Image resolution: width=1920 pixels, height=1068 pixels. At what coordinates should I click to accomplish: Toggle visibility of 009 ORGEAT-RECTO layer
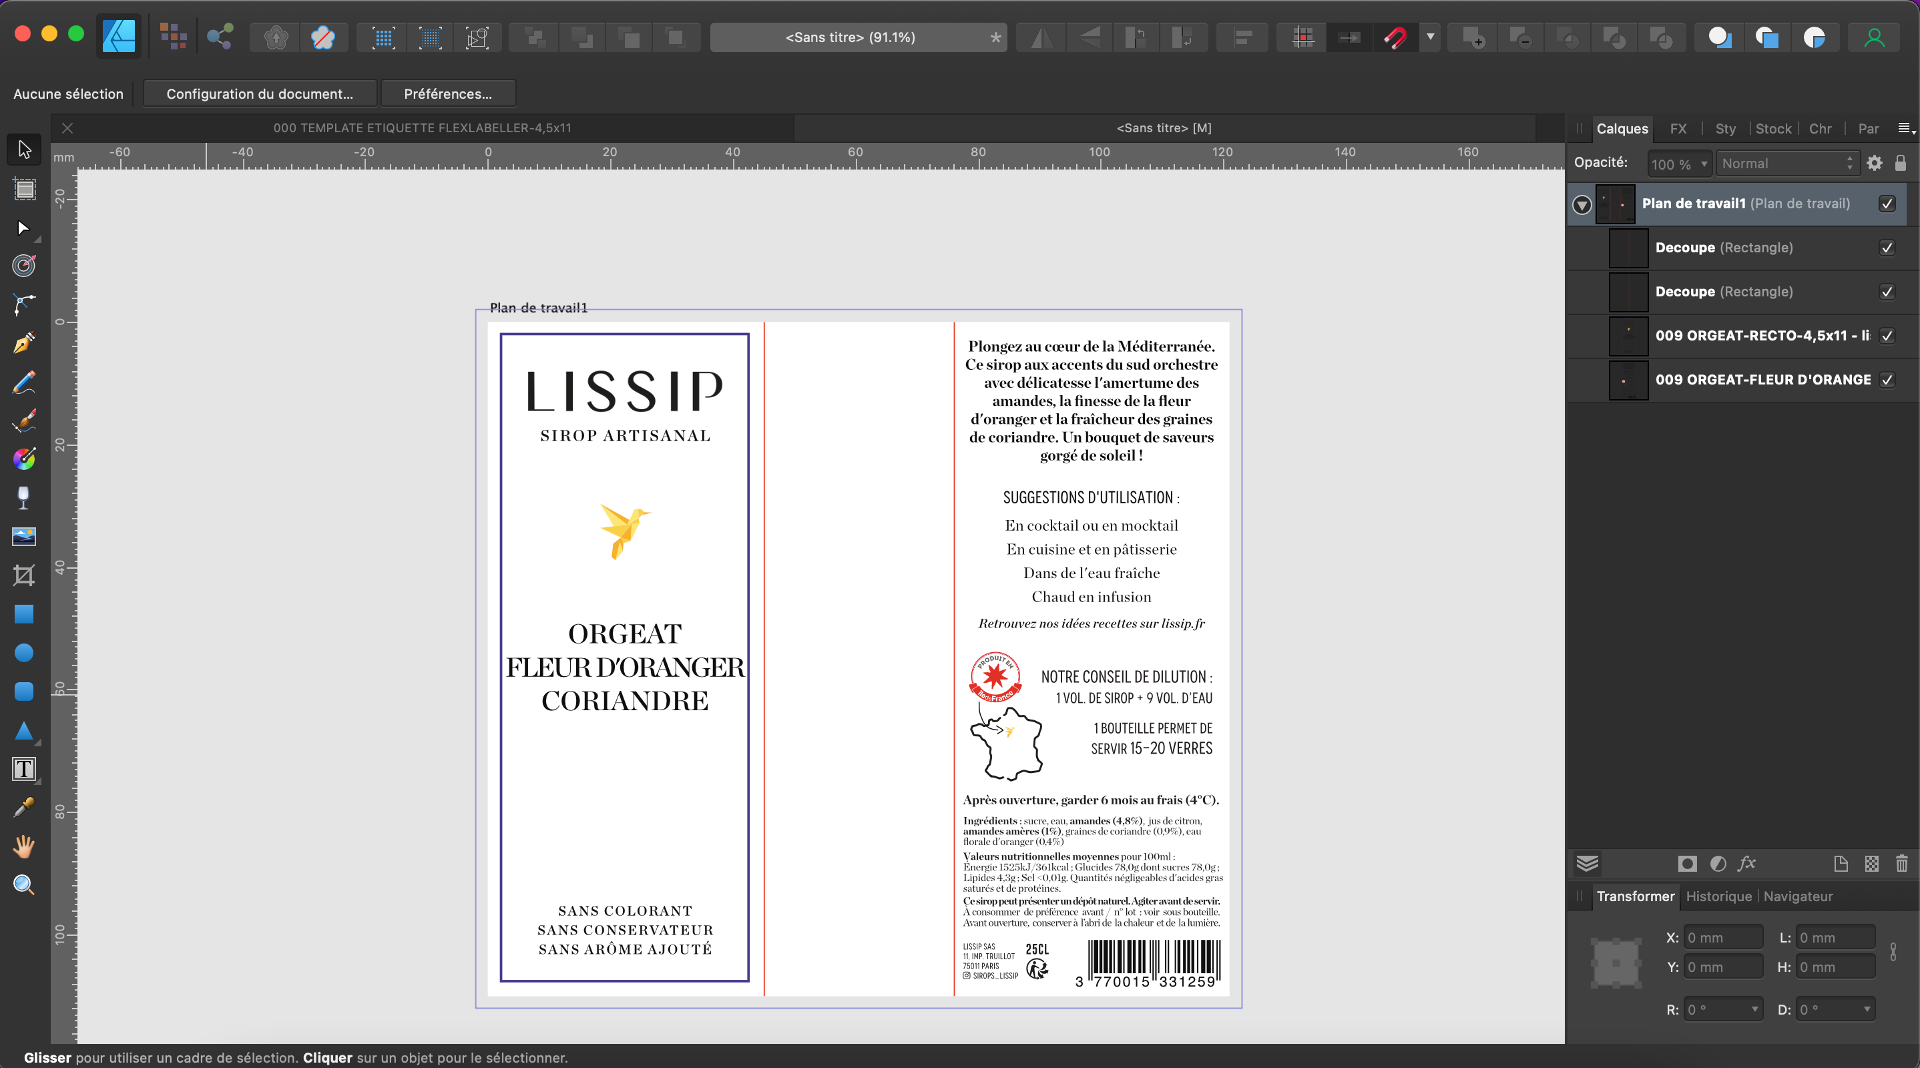pos(1887,336)
